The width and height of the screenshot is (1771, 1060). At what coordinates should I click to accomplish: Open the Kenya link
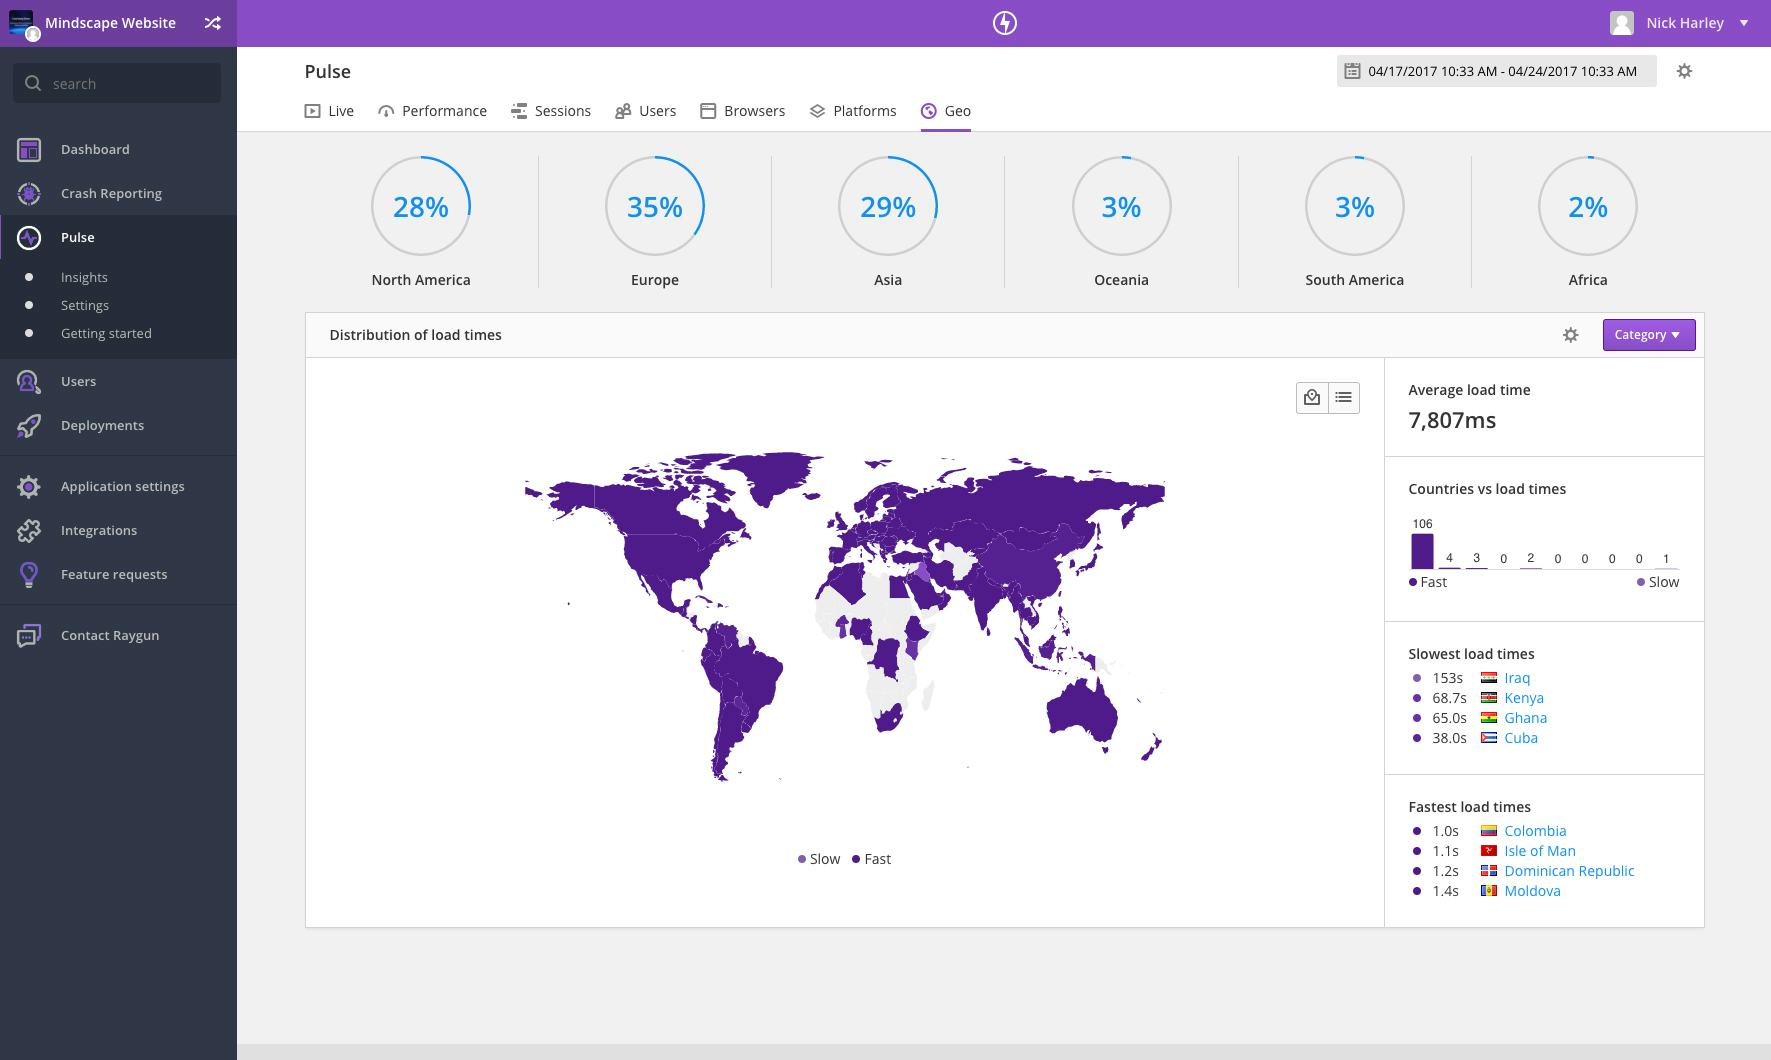1524,698
